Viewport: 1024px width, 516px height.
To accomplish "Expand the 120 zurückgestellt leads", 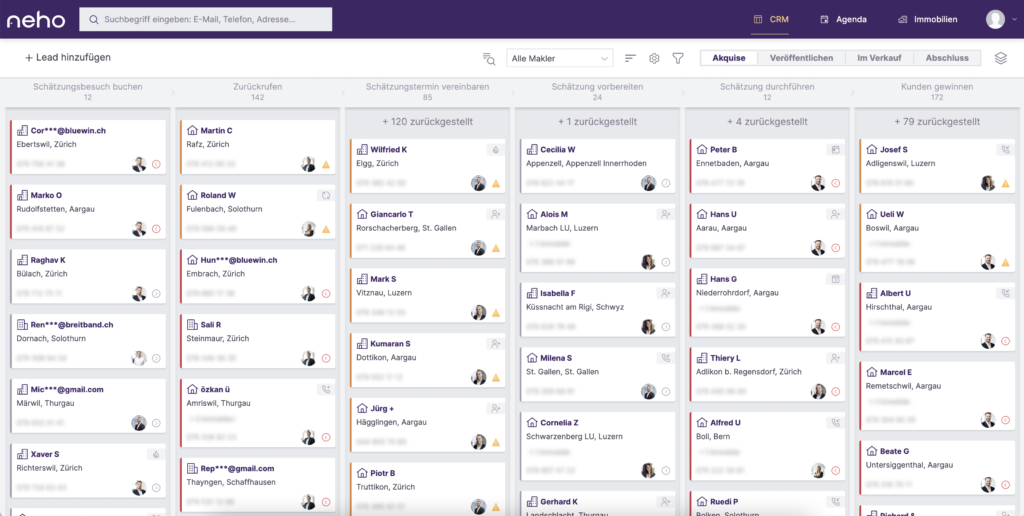I will [x=428, y=121].
